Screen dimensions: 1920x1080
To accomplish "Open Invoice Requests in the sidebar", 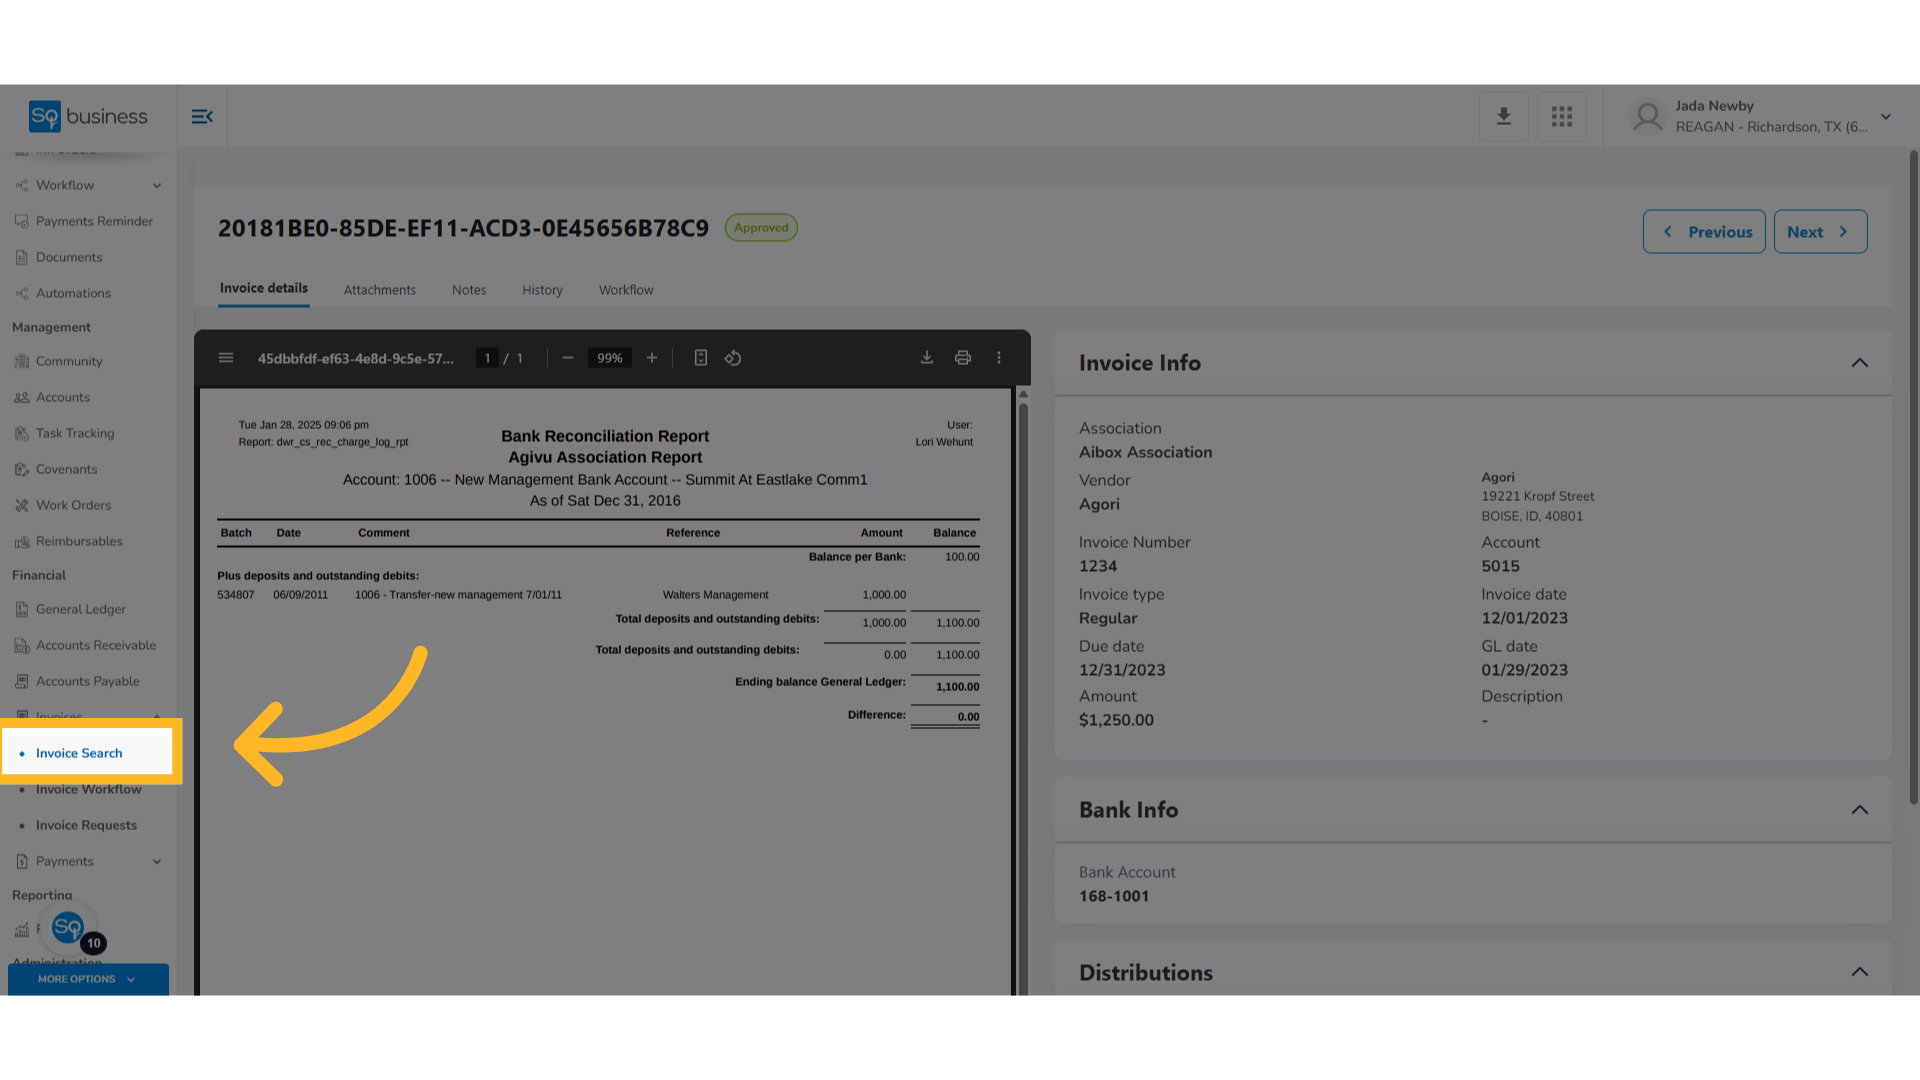I will (86, 825).
